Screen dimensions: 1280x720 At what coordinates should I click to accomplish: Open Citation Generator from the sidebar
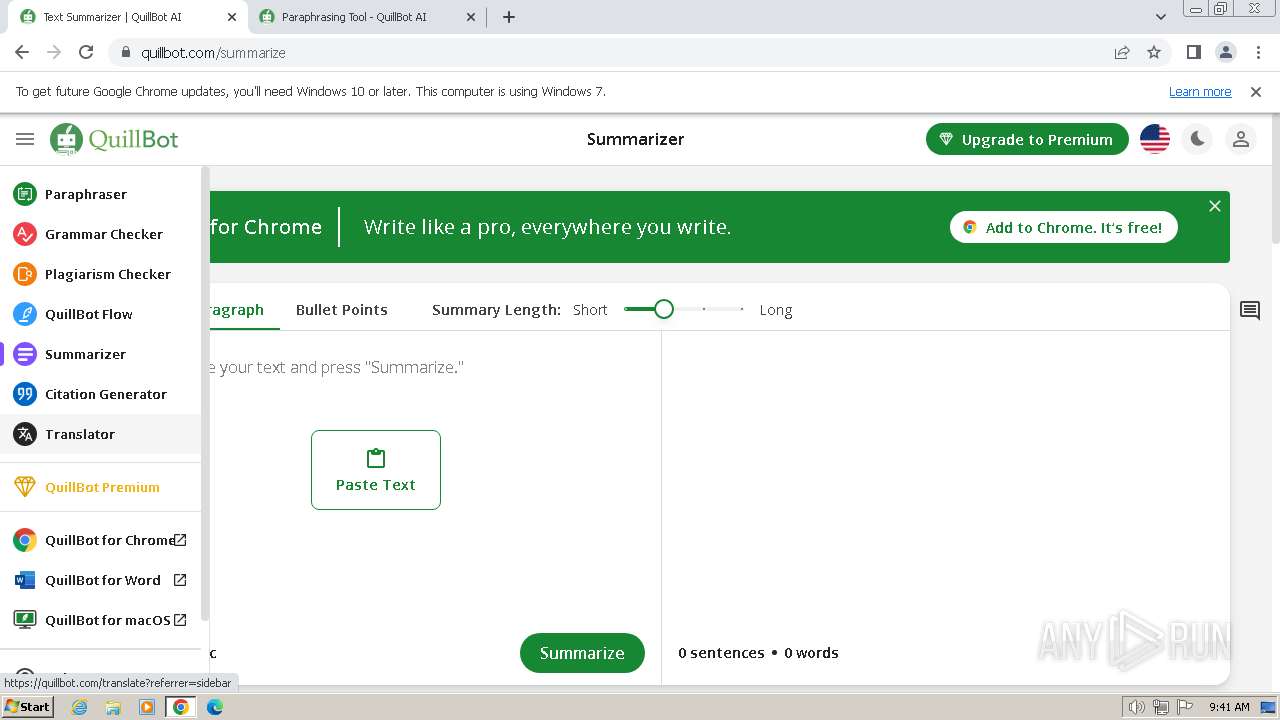click(100, 394)
